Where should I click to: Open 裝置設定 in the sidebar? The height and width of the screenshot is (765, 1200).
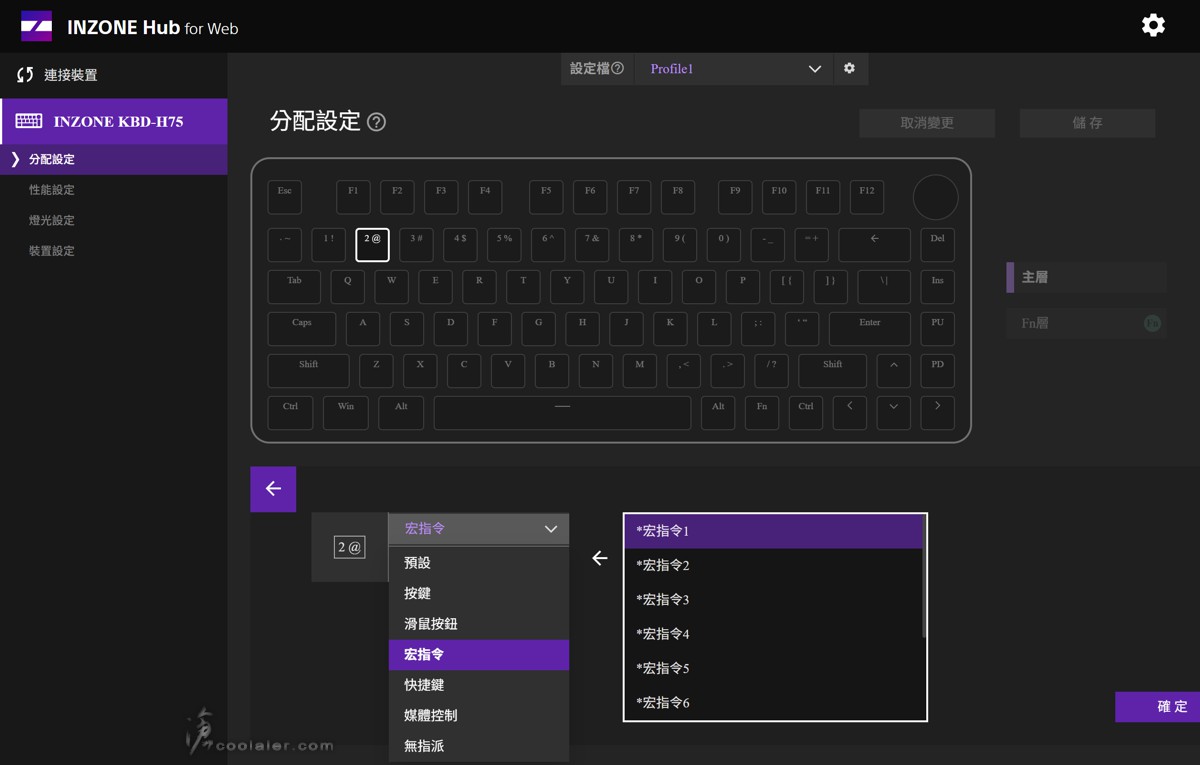[52, 251]
